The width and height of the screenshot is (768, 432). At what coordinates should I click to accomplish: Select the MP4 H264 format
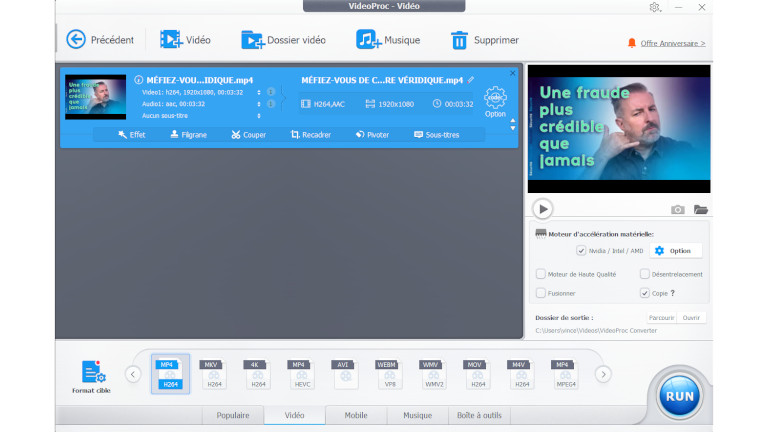pyautogui.click(x=170, y=374)
